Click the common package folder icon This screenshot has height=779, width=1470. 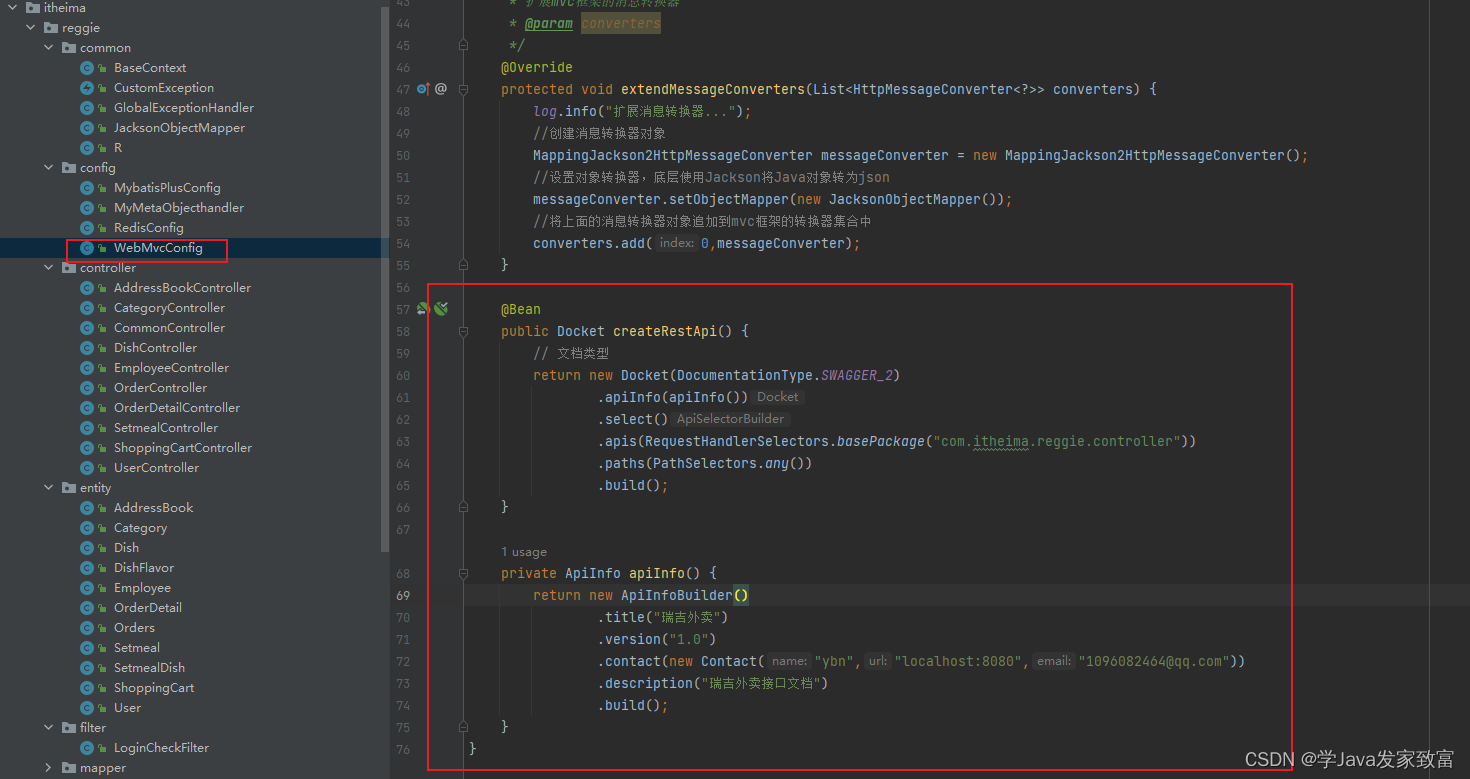click(68, 48)
